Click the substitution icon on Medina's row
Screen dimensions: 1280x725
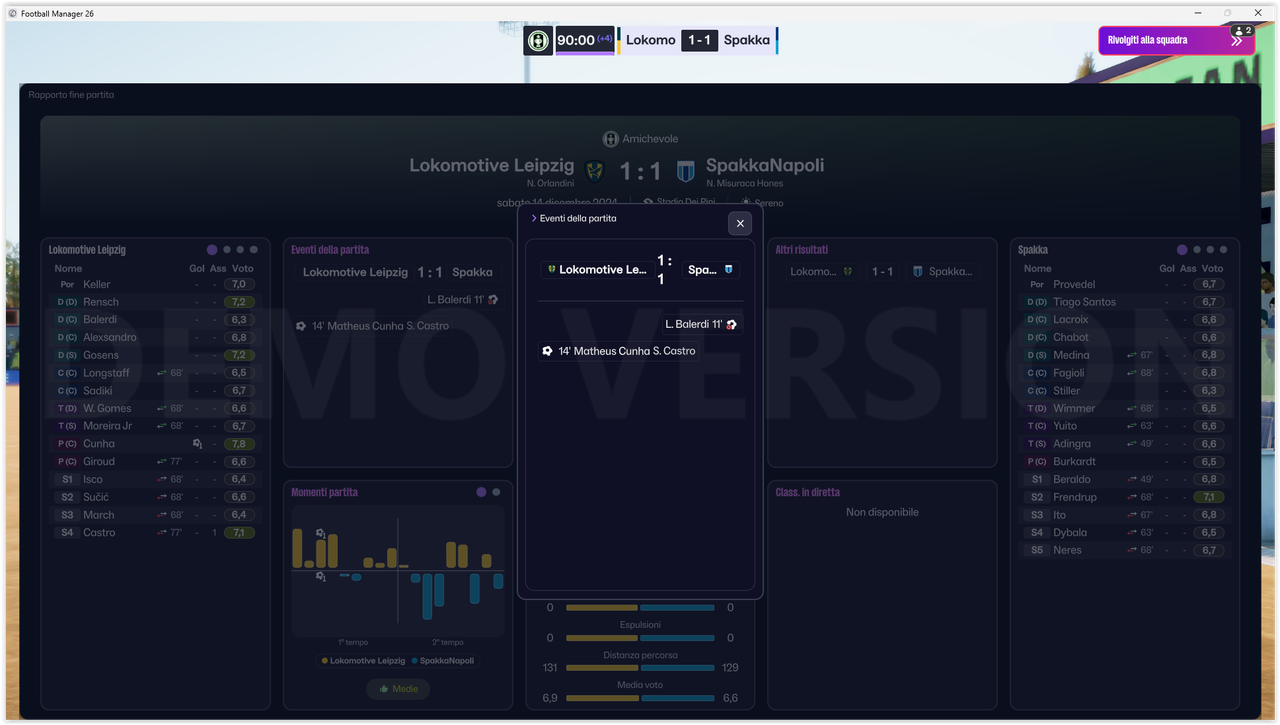click(1132, 355)
